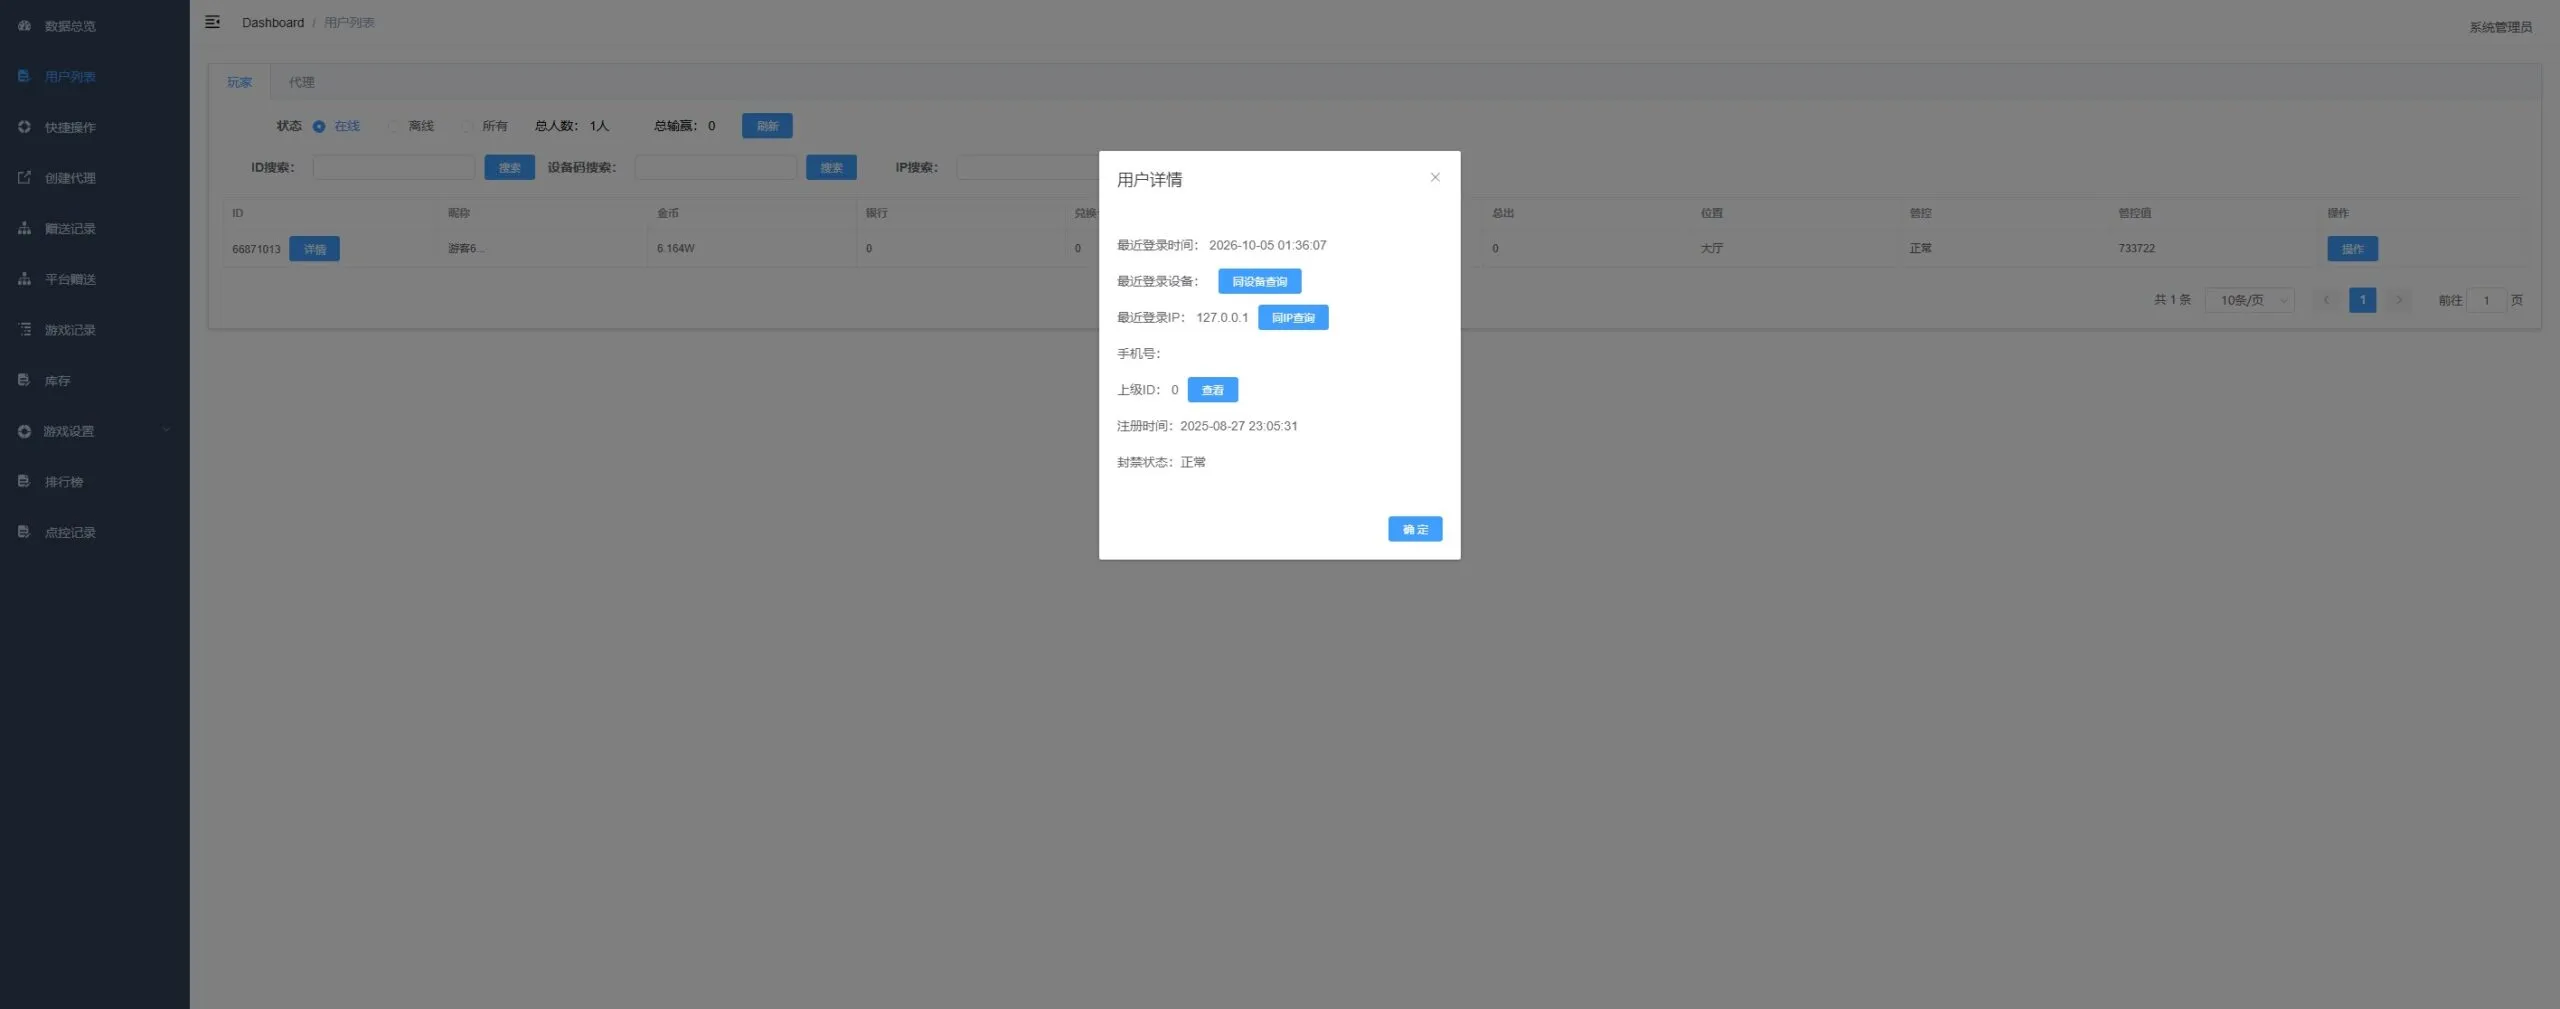Screen dimensions: 2560x1009
Task: Open 详情 for user 66871013
Action: point(314,249)
